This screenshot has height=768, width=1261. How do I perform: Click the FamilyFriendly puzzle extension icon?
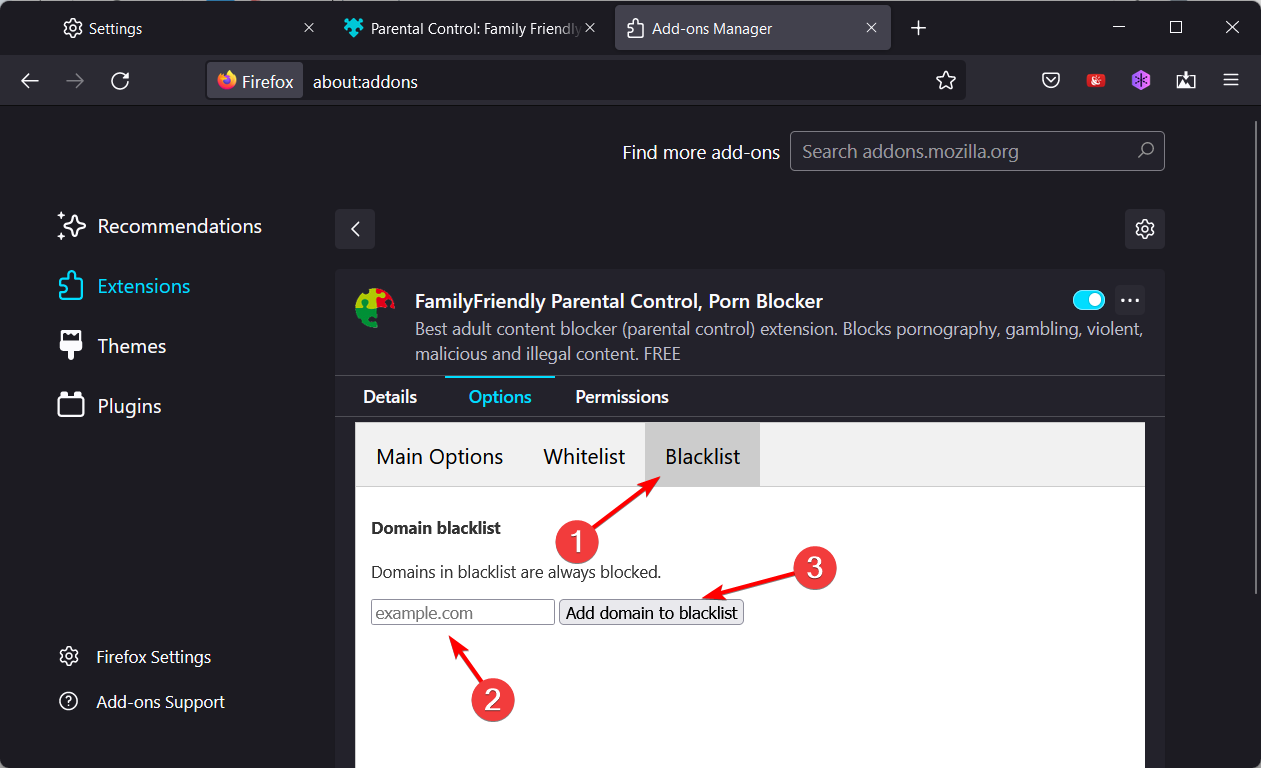[x=375, y=308]
